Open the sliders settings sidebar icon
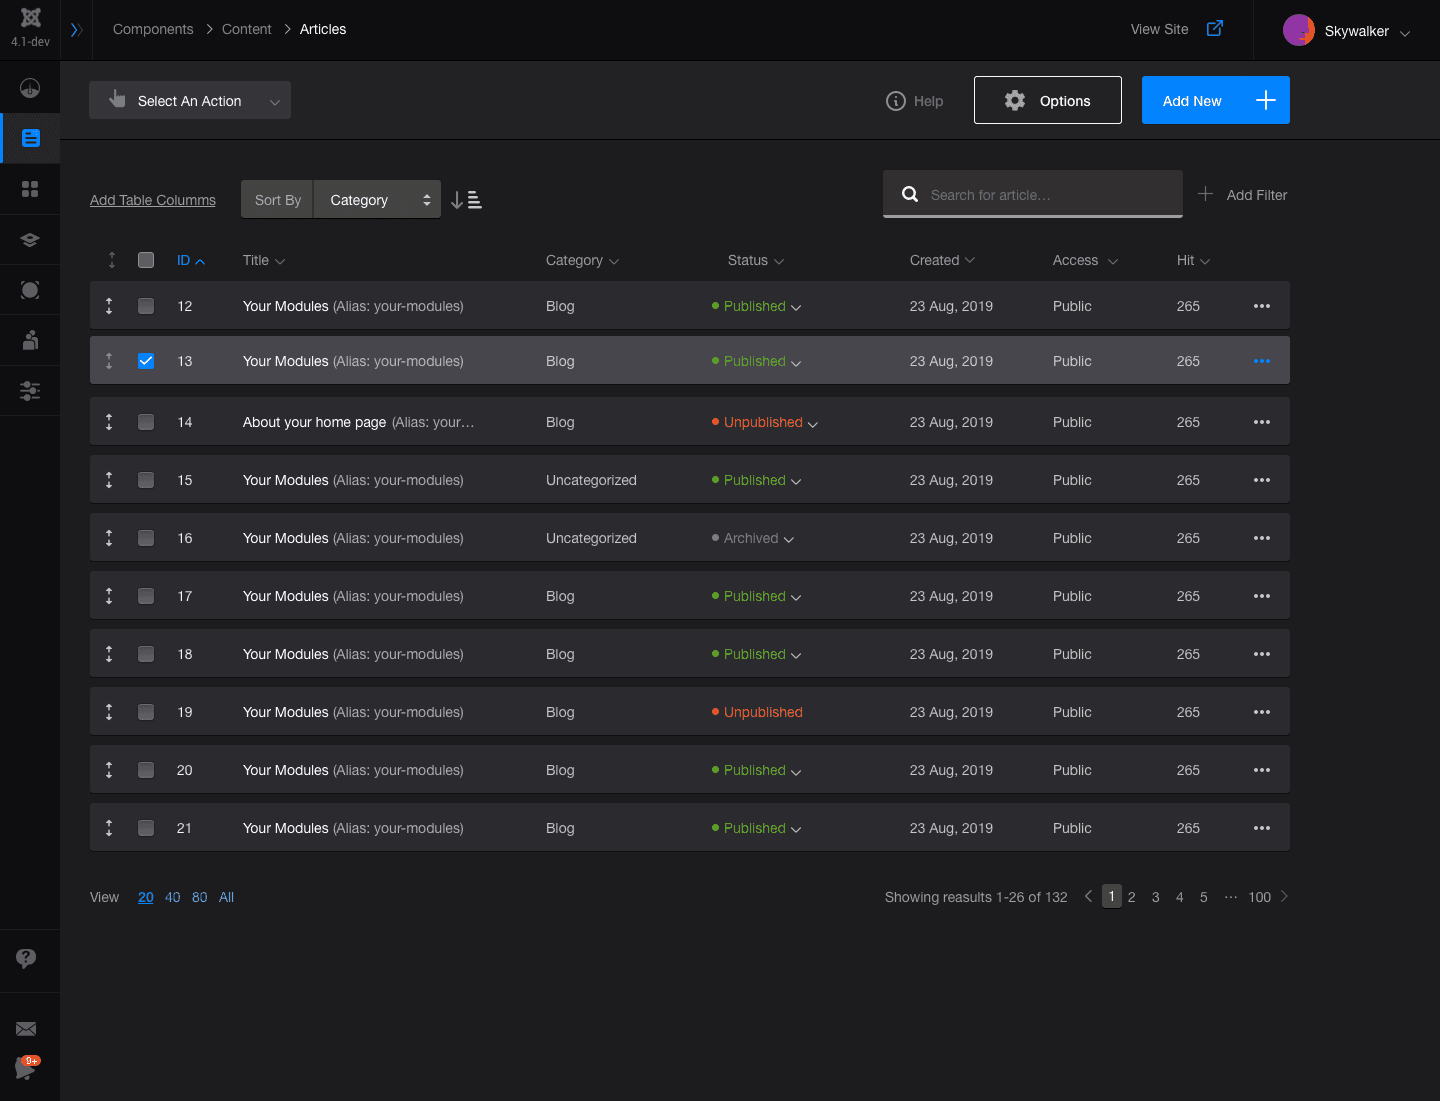1440x1101 pixels. point(30,391)
